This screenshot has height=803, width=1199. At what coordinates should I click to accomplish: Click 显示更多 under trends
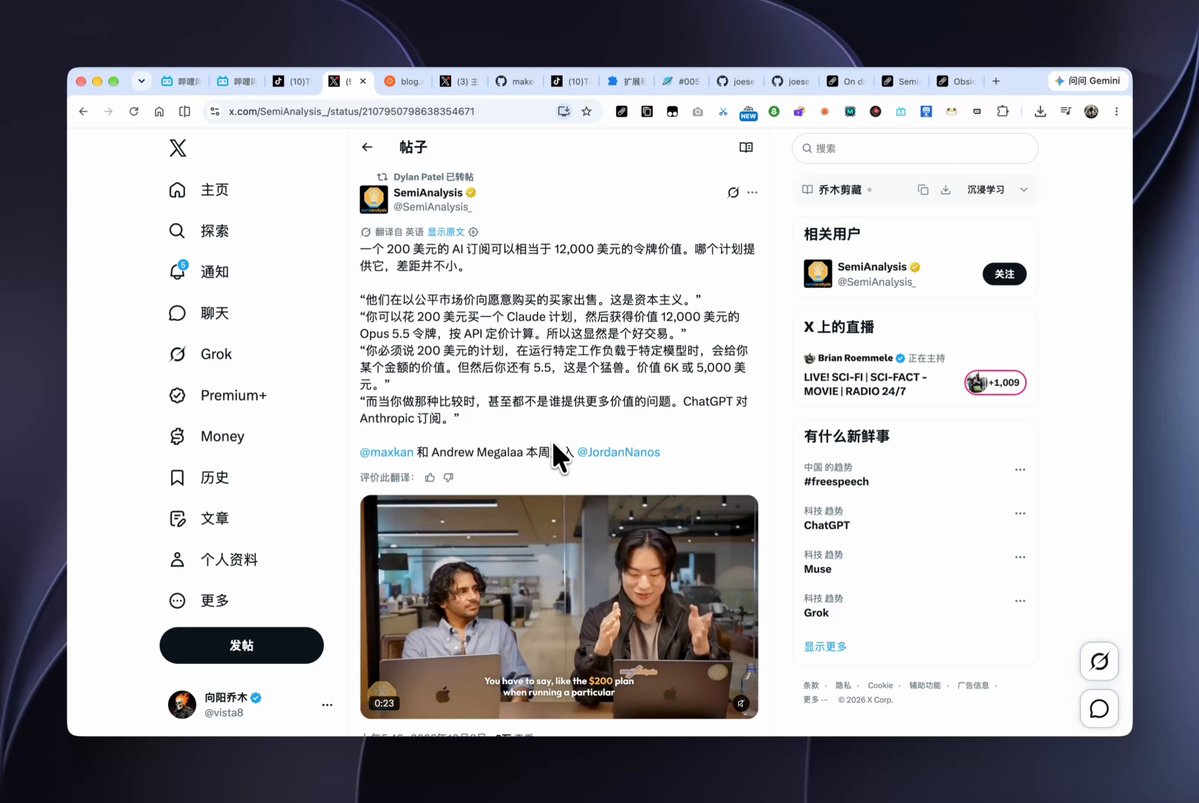point(825,646)
